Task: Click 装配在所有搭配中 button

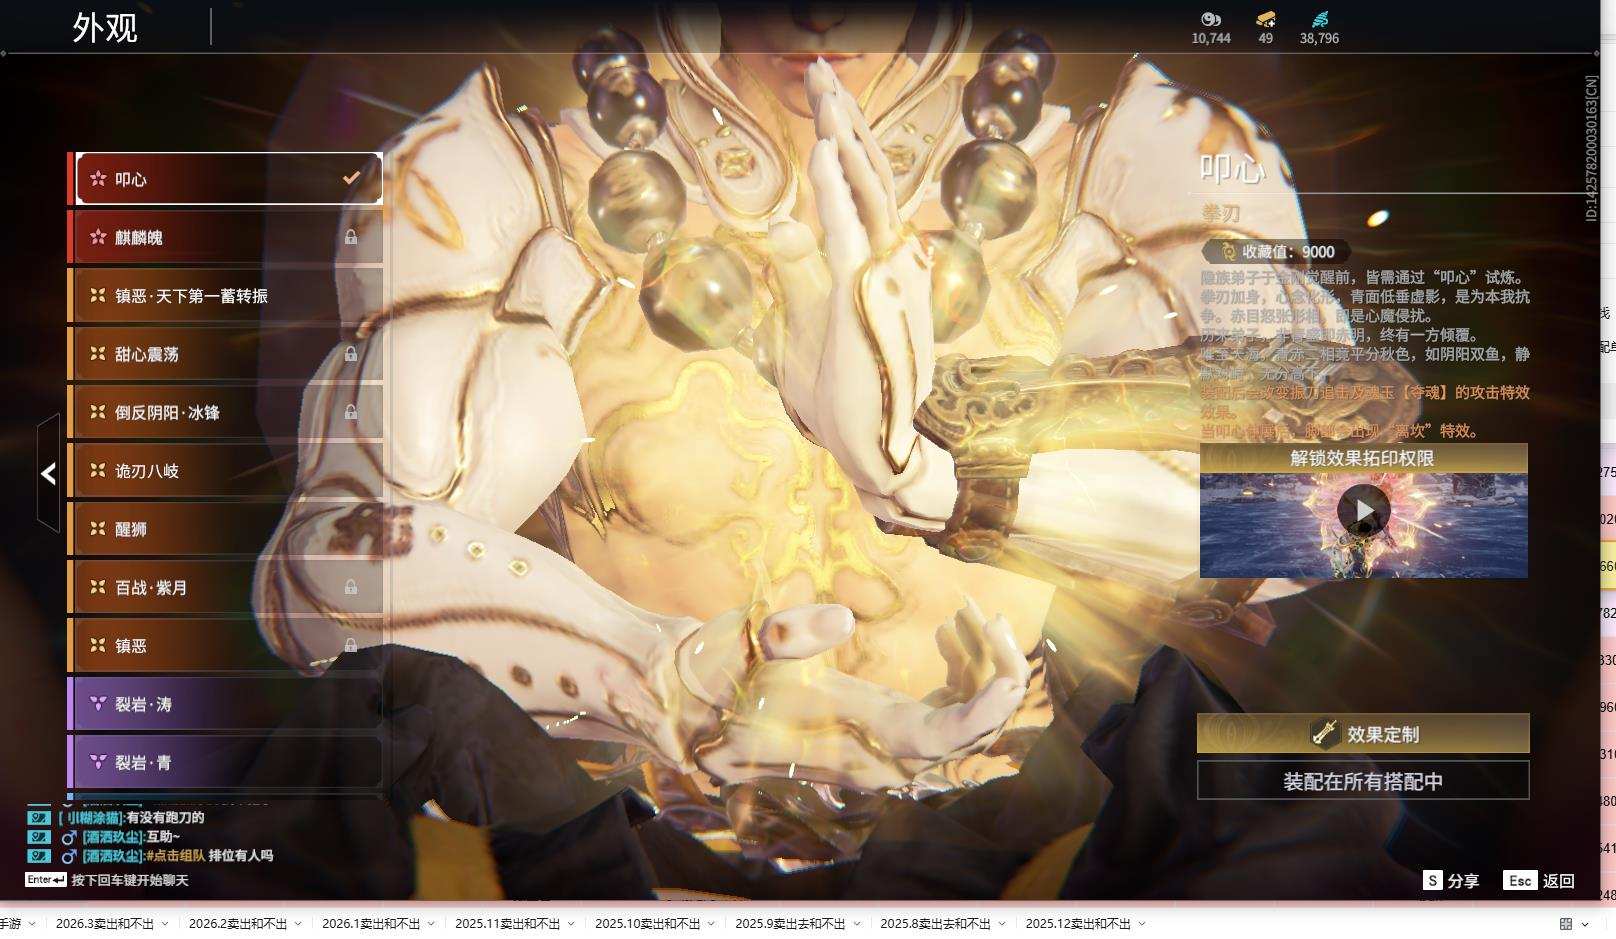Action: [x=1363, y=781]
